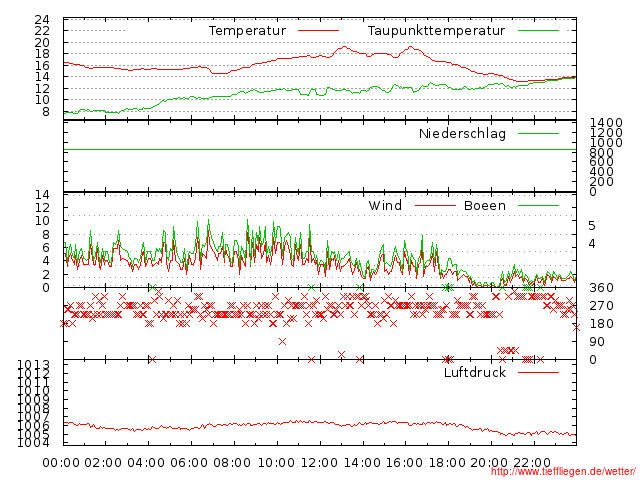The image size is (640, 480).
Task: Click the 360 wind direction axis value
Action: pos(601,288)
